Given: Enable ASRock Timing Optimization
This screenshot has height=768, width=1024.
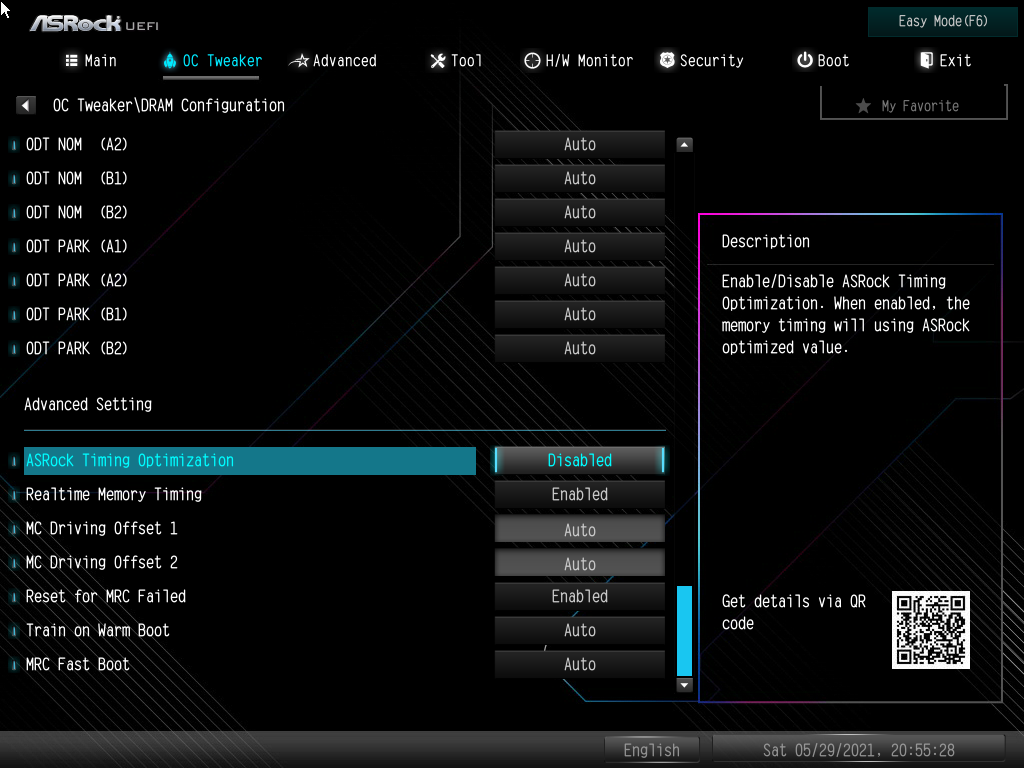Looking at the screenshot, I should pyautogui.click(x=579, y=461).
